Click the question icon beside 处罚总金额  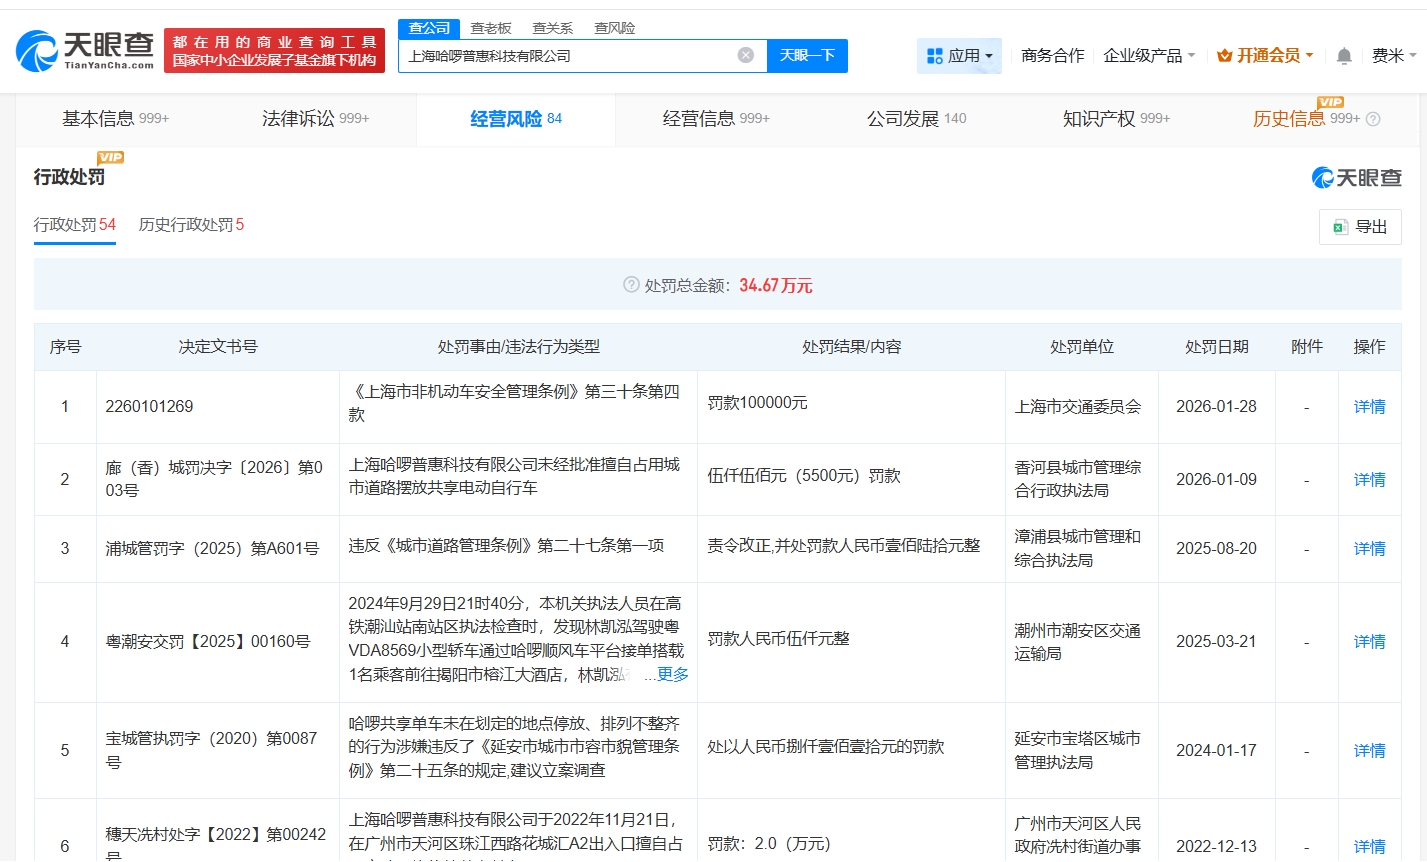(x=631, y=285)
